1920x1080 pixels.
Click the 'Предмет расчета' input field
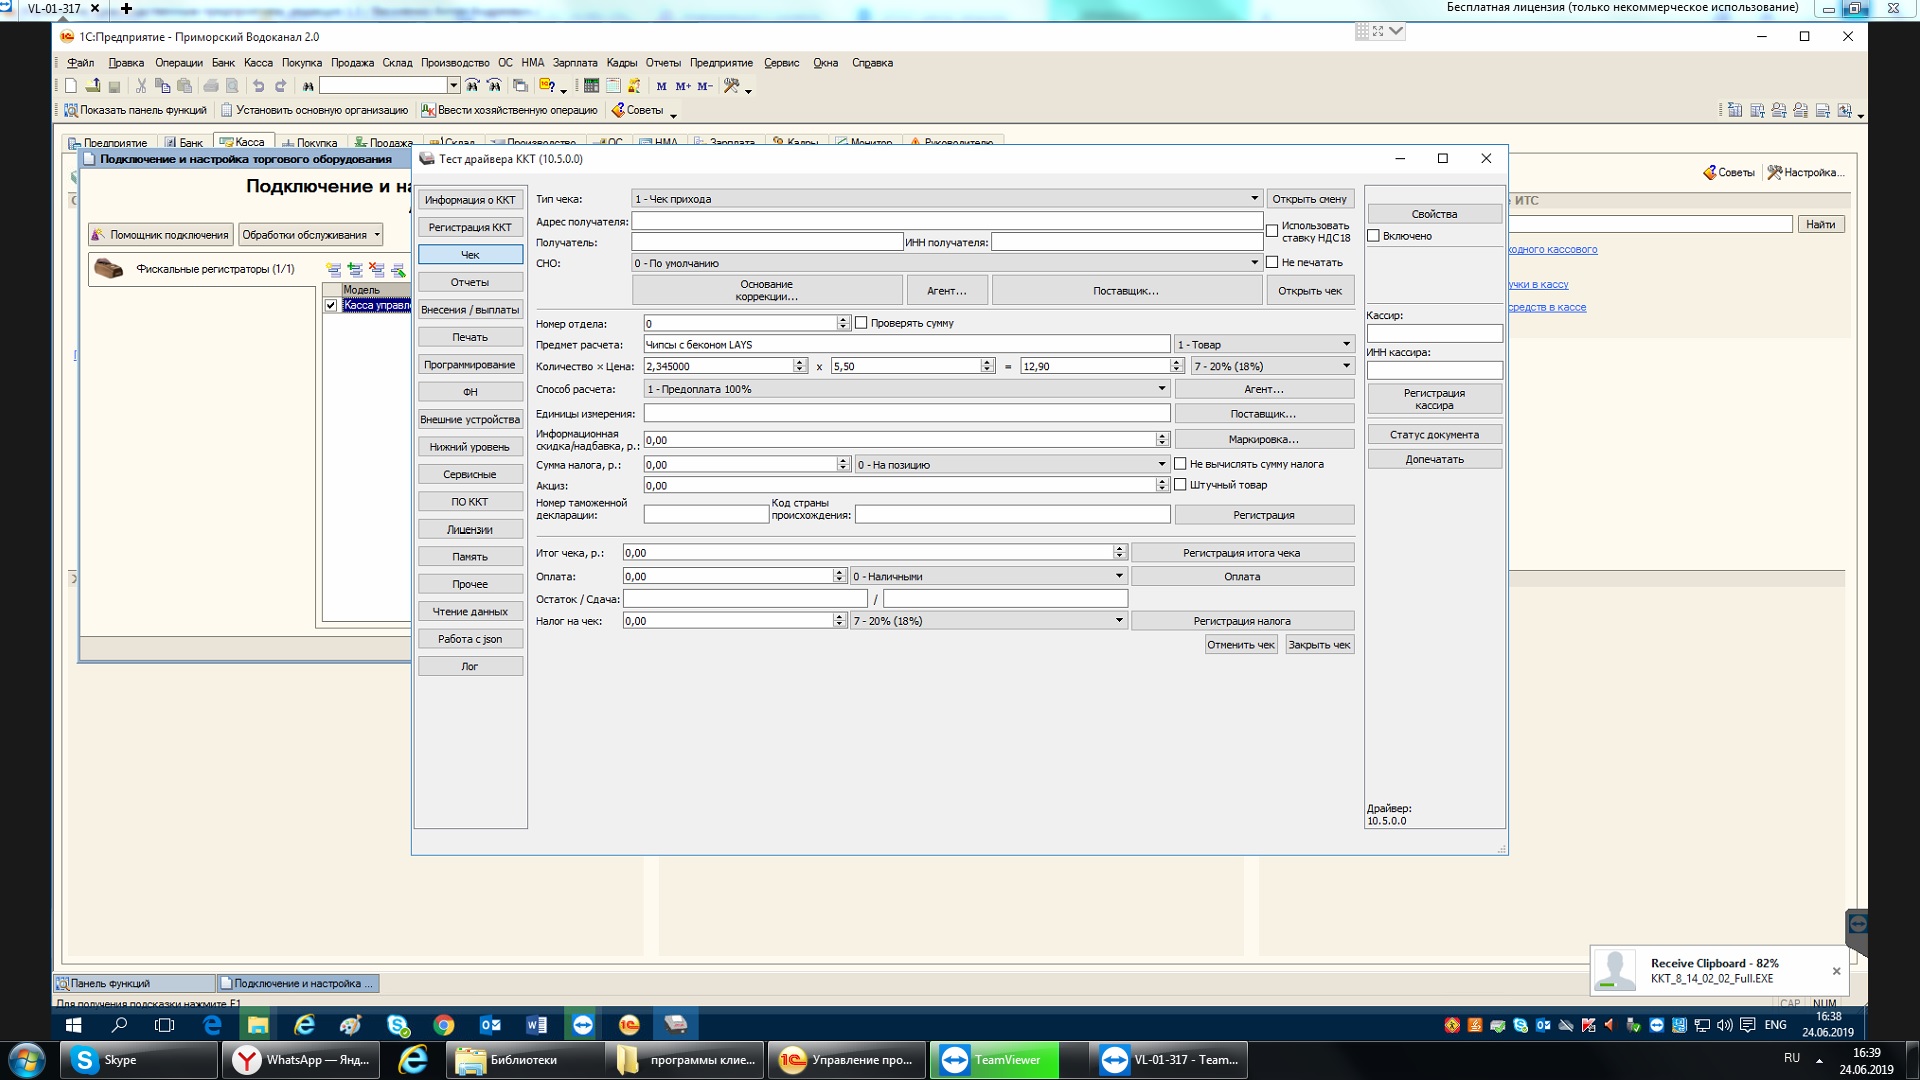(905, 344)
